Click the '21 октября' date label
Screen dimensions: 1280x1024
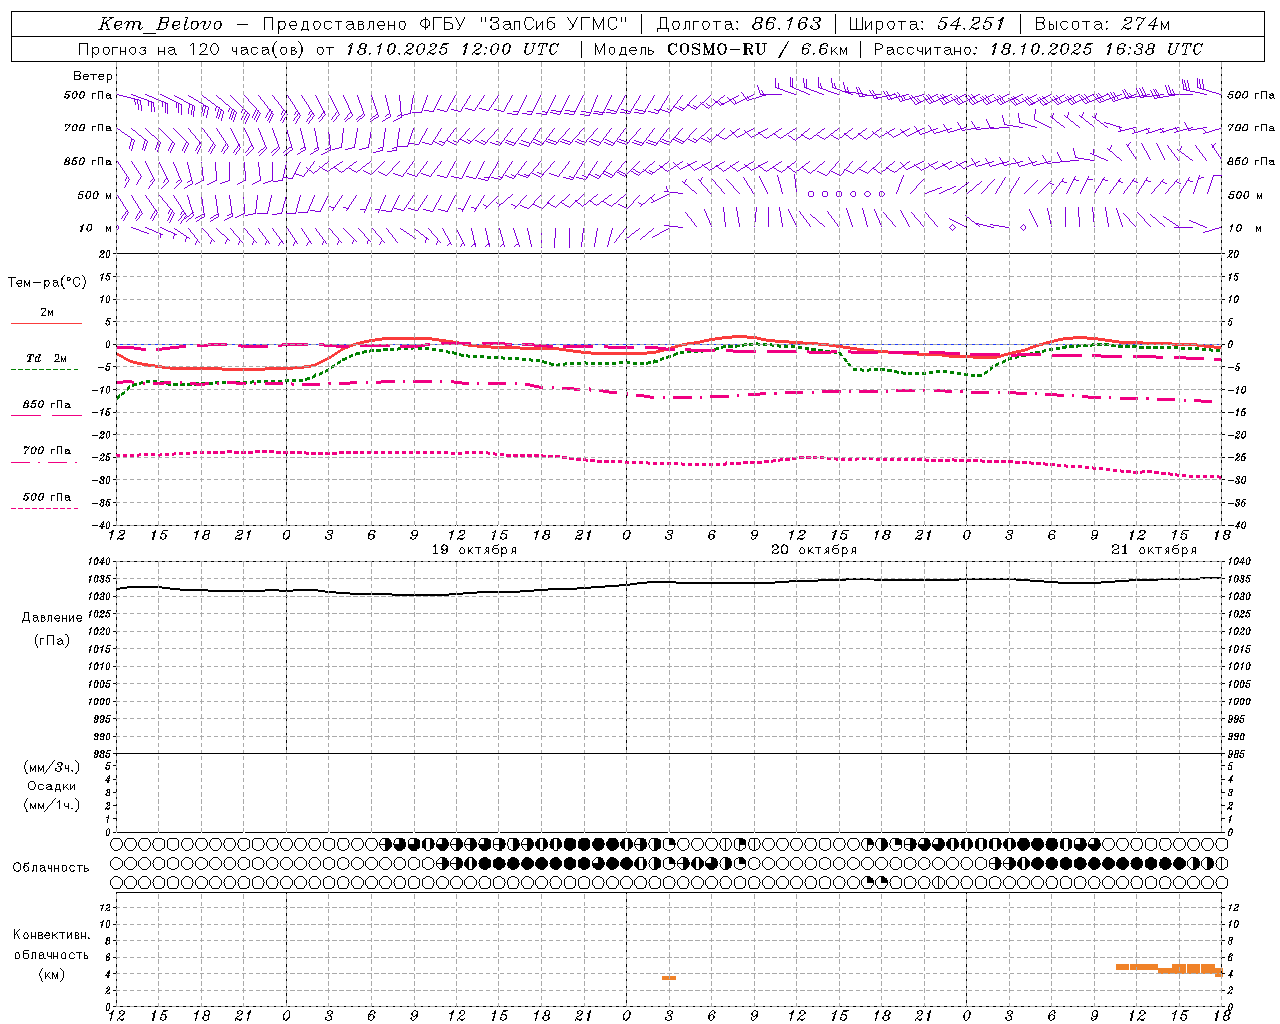tap(1154, 550)
